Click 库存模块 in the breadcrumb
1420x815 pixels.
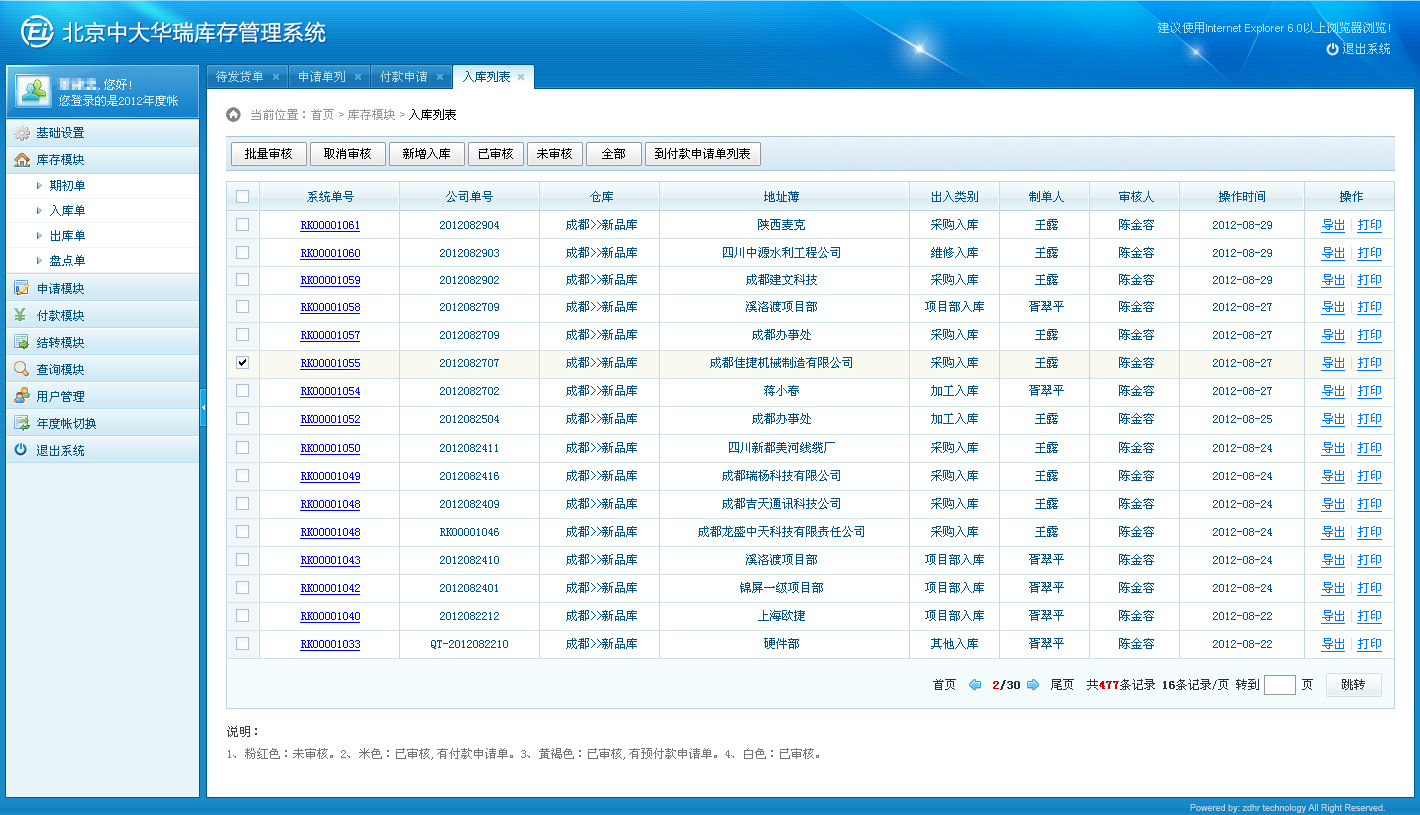click(371, 115)
